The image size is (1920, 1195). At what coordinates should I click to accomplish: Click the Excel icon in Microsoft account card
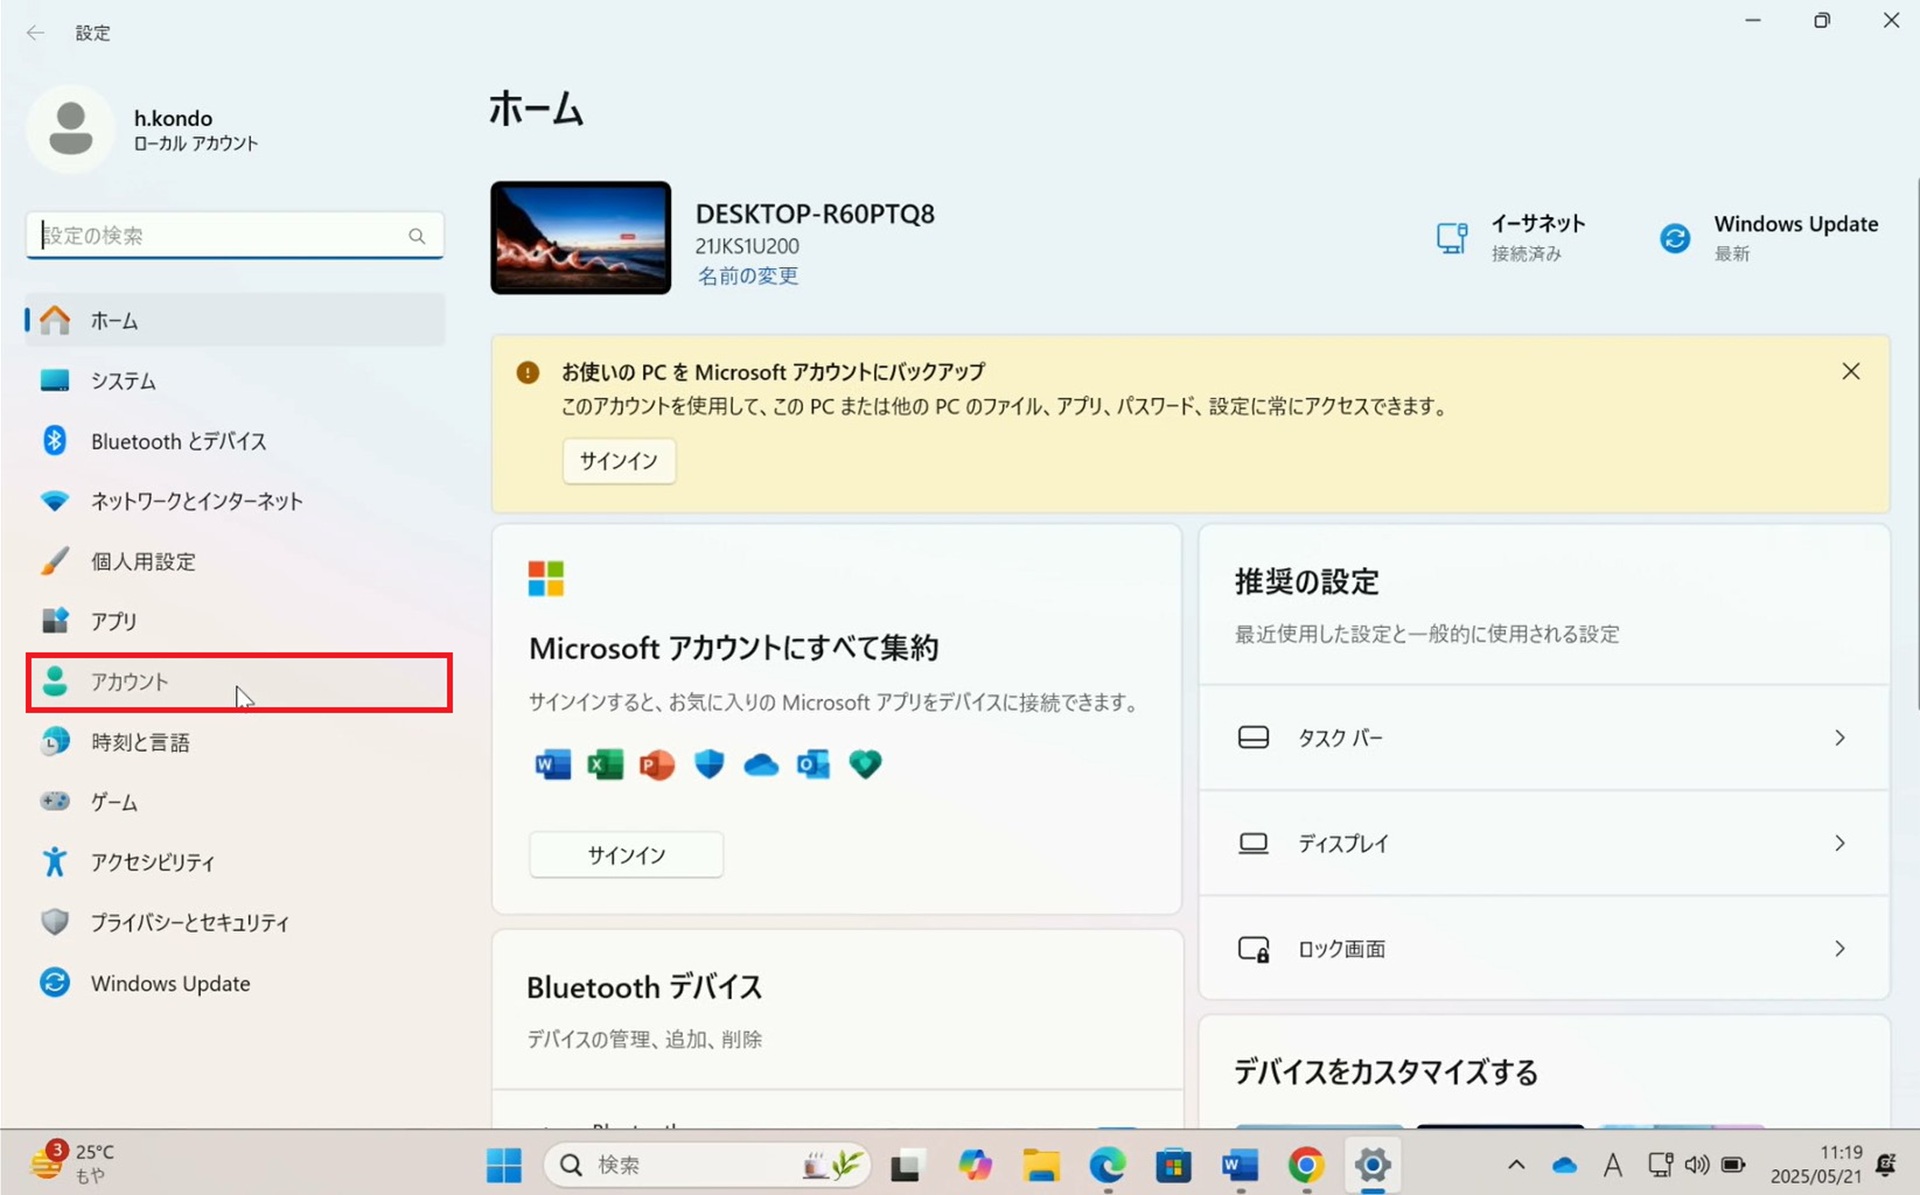pos(604,765)
